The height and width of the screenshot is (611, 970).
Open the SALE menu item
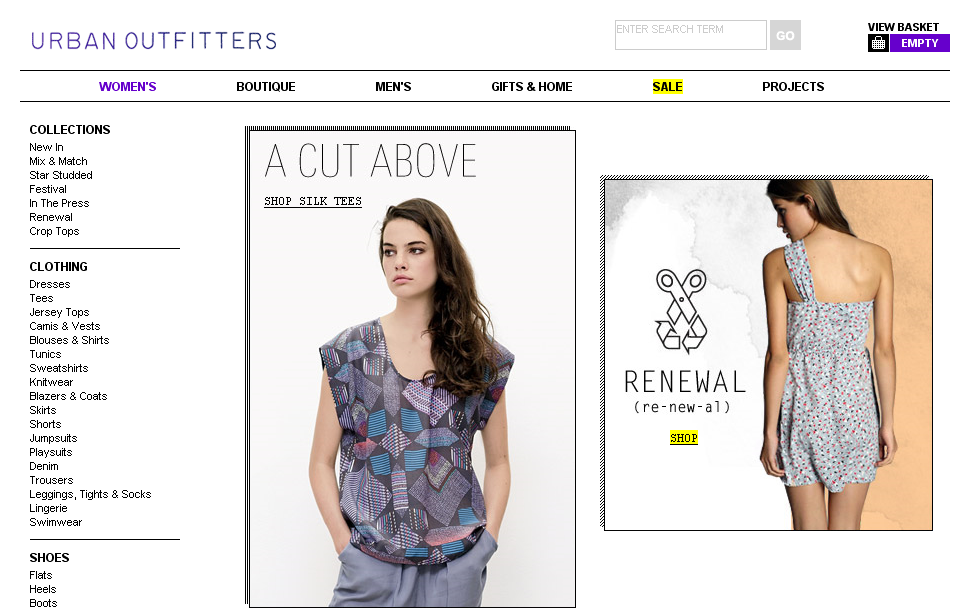[667, 87]
